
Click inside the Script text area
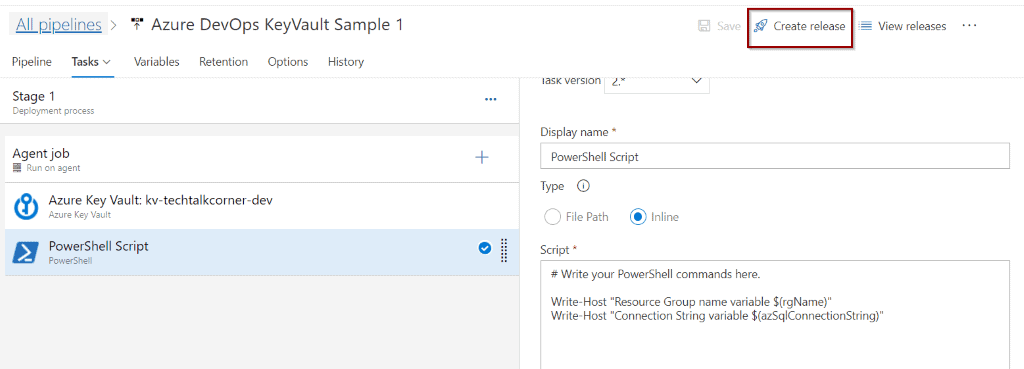775,315
